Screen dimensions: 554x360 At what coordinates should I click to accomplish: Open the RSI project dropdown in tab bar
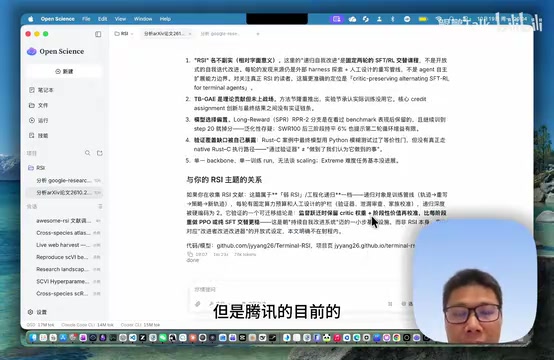(124, 34)
